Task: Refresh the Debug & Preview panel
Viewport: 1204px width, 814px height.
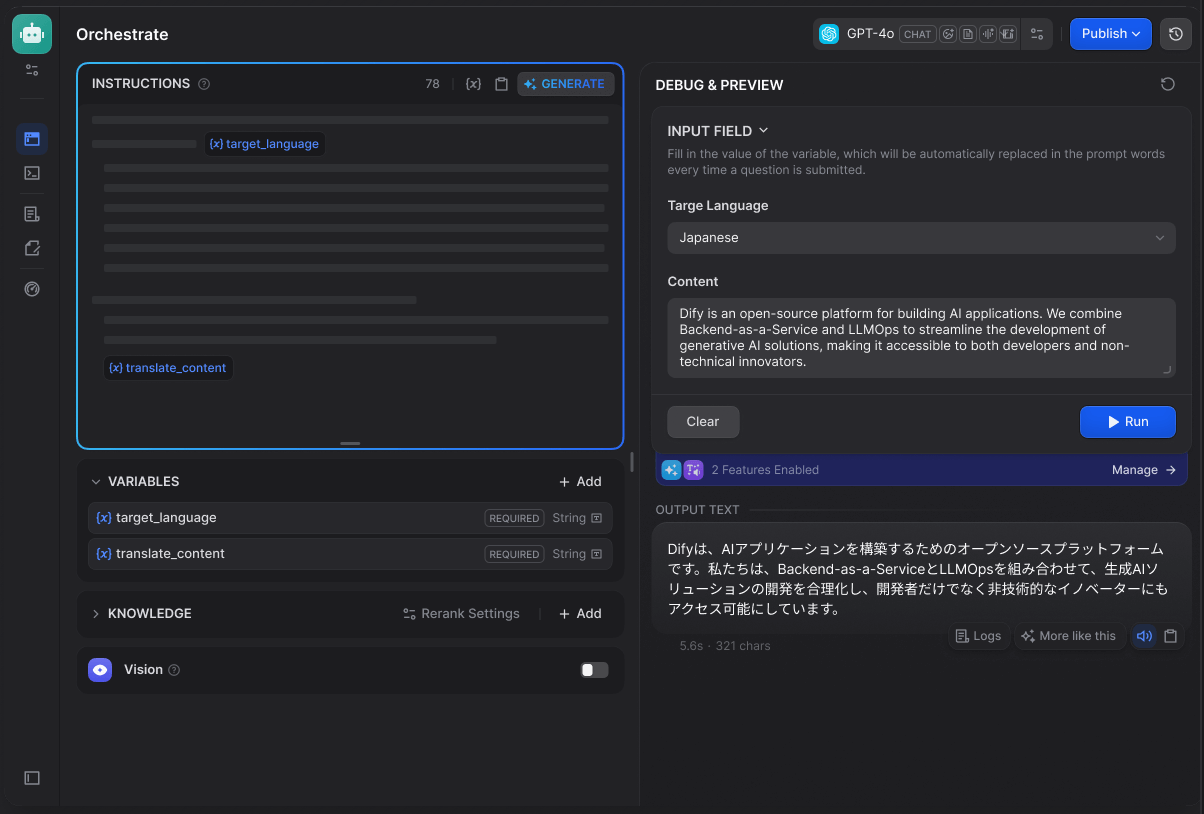Action: point(1168,84)
